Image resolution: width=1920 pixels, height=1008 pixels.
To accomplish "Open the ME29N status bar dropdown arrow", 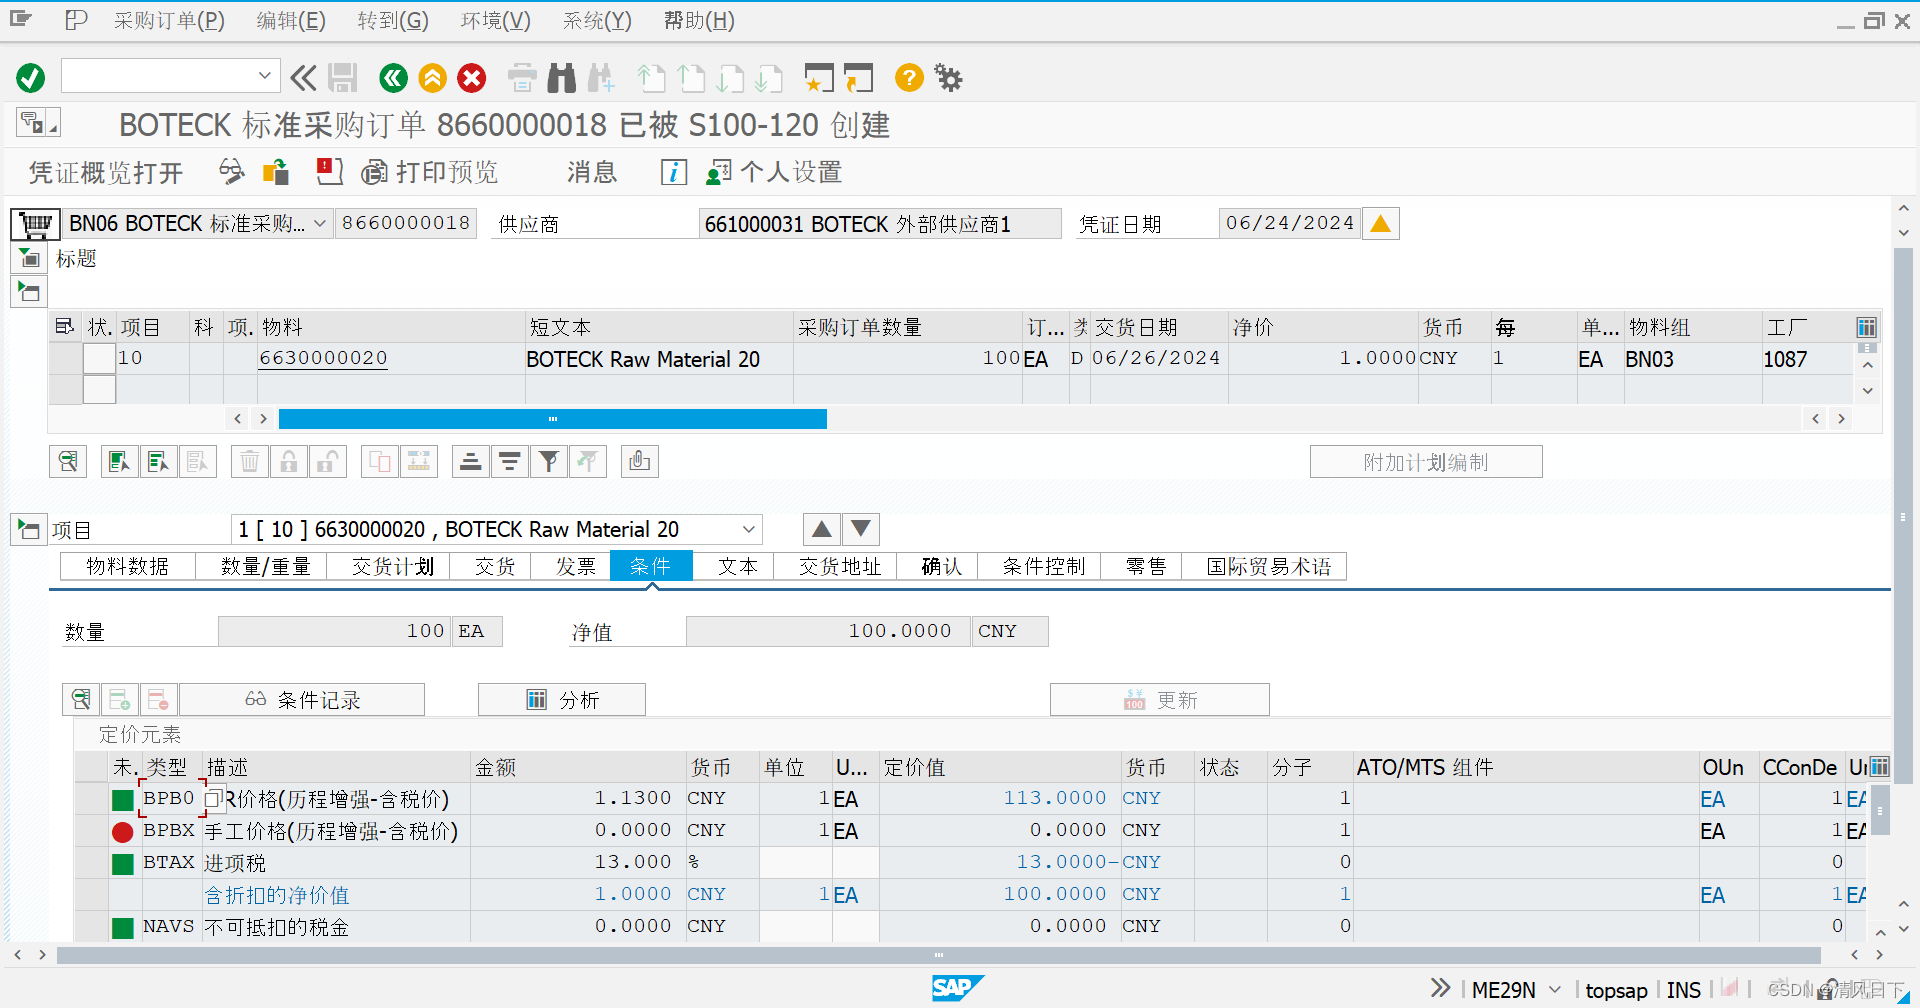I will 1554,990.
